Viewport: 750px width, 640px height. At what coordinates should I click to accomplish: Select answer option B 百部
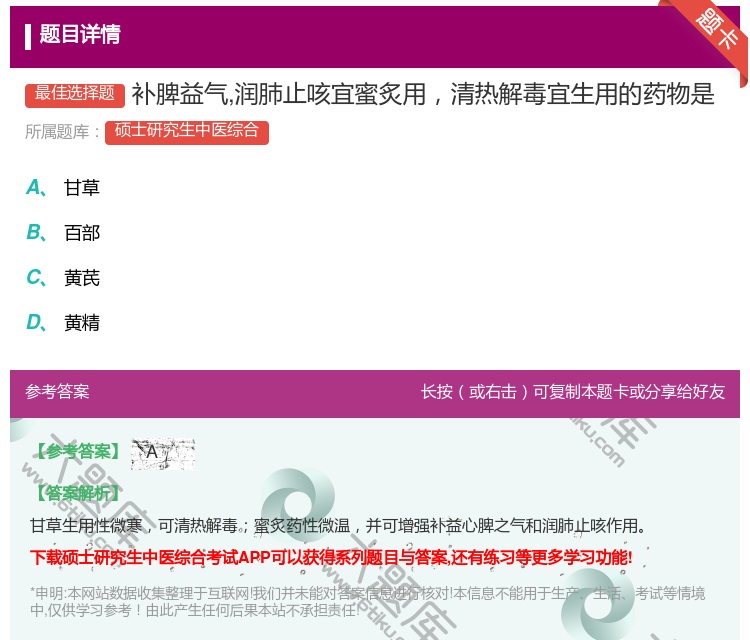tap(63, 232)
